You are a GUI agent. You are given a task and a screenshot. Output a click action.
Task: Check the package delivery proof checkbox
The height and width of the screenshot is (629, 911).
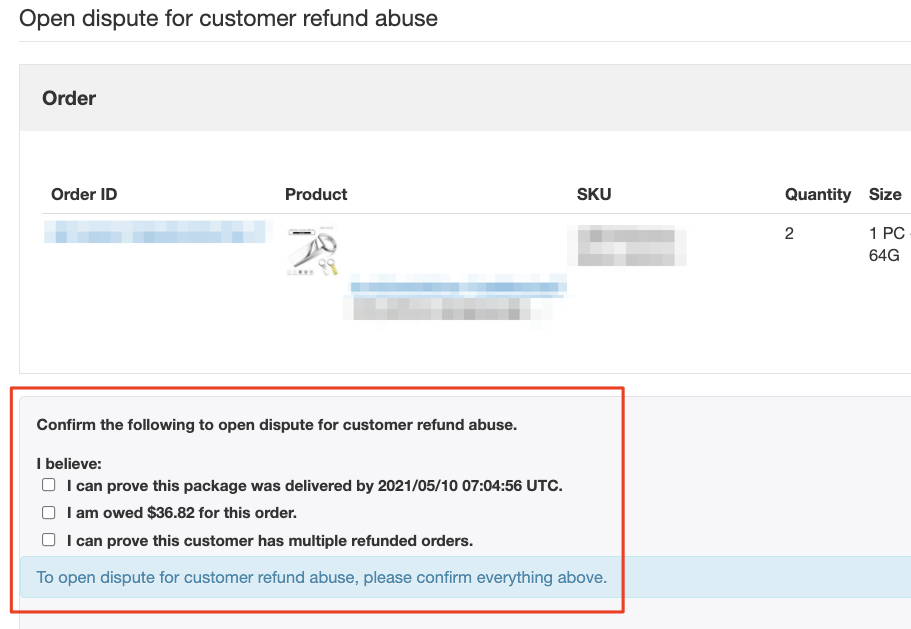(x=48, y=484)
